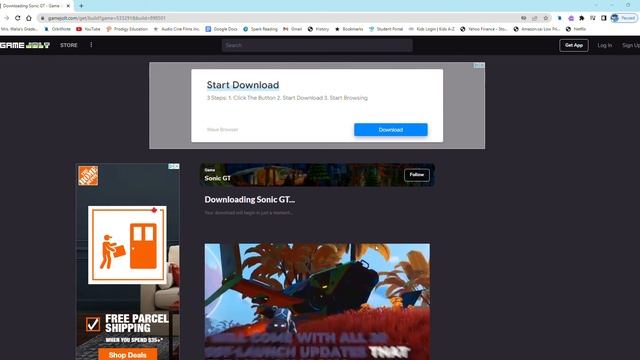
Task: Open the media control toolbar icon
Action: pos(593,18)
